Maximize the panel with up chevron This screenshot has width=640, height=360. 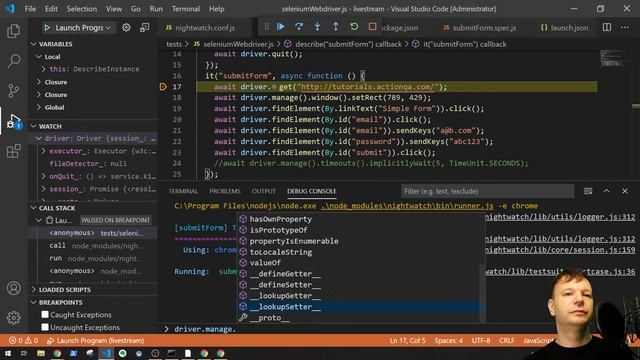point(607,191)
